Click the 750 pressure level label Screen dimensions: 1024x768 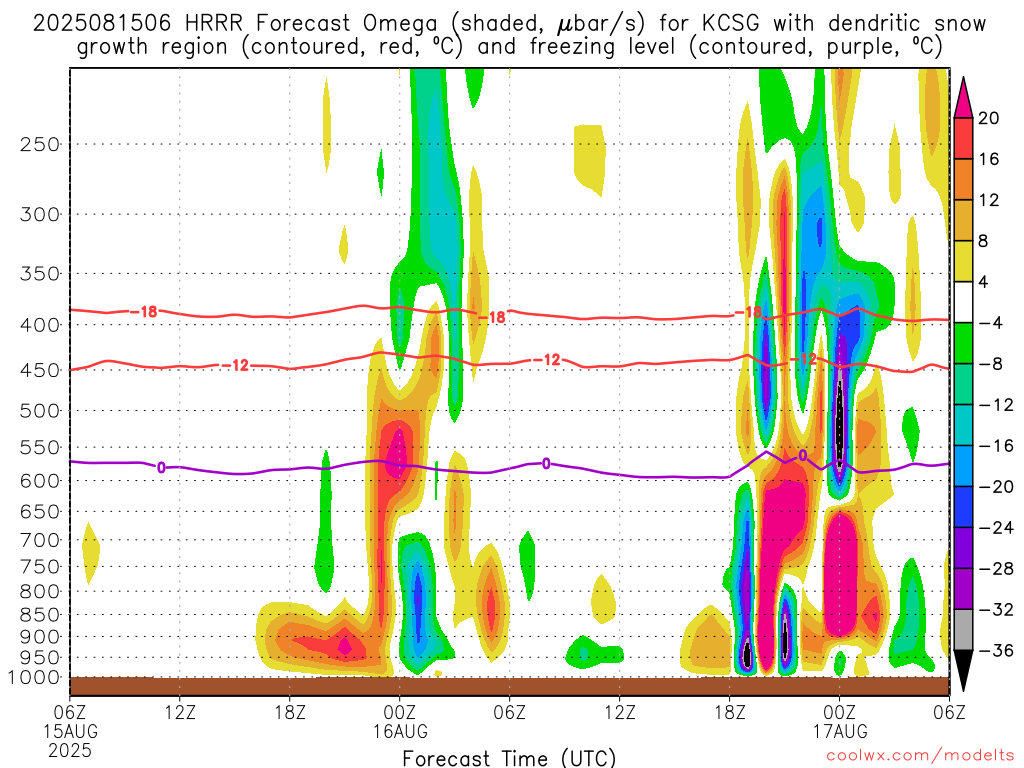coord(39,567)
